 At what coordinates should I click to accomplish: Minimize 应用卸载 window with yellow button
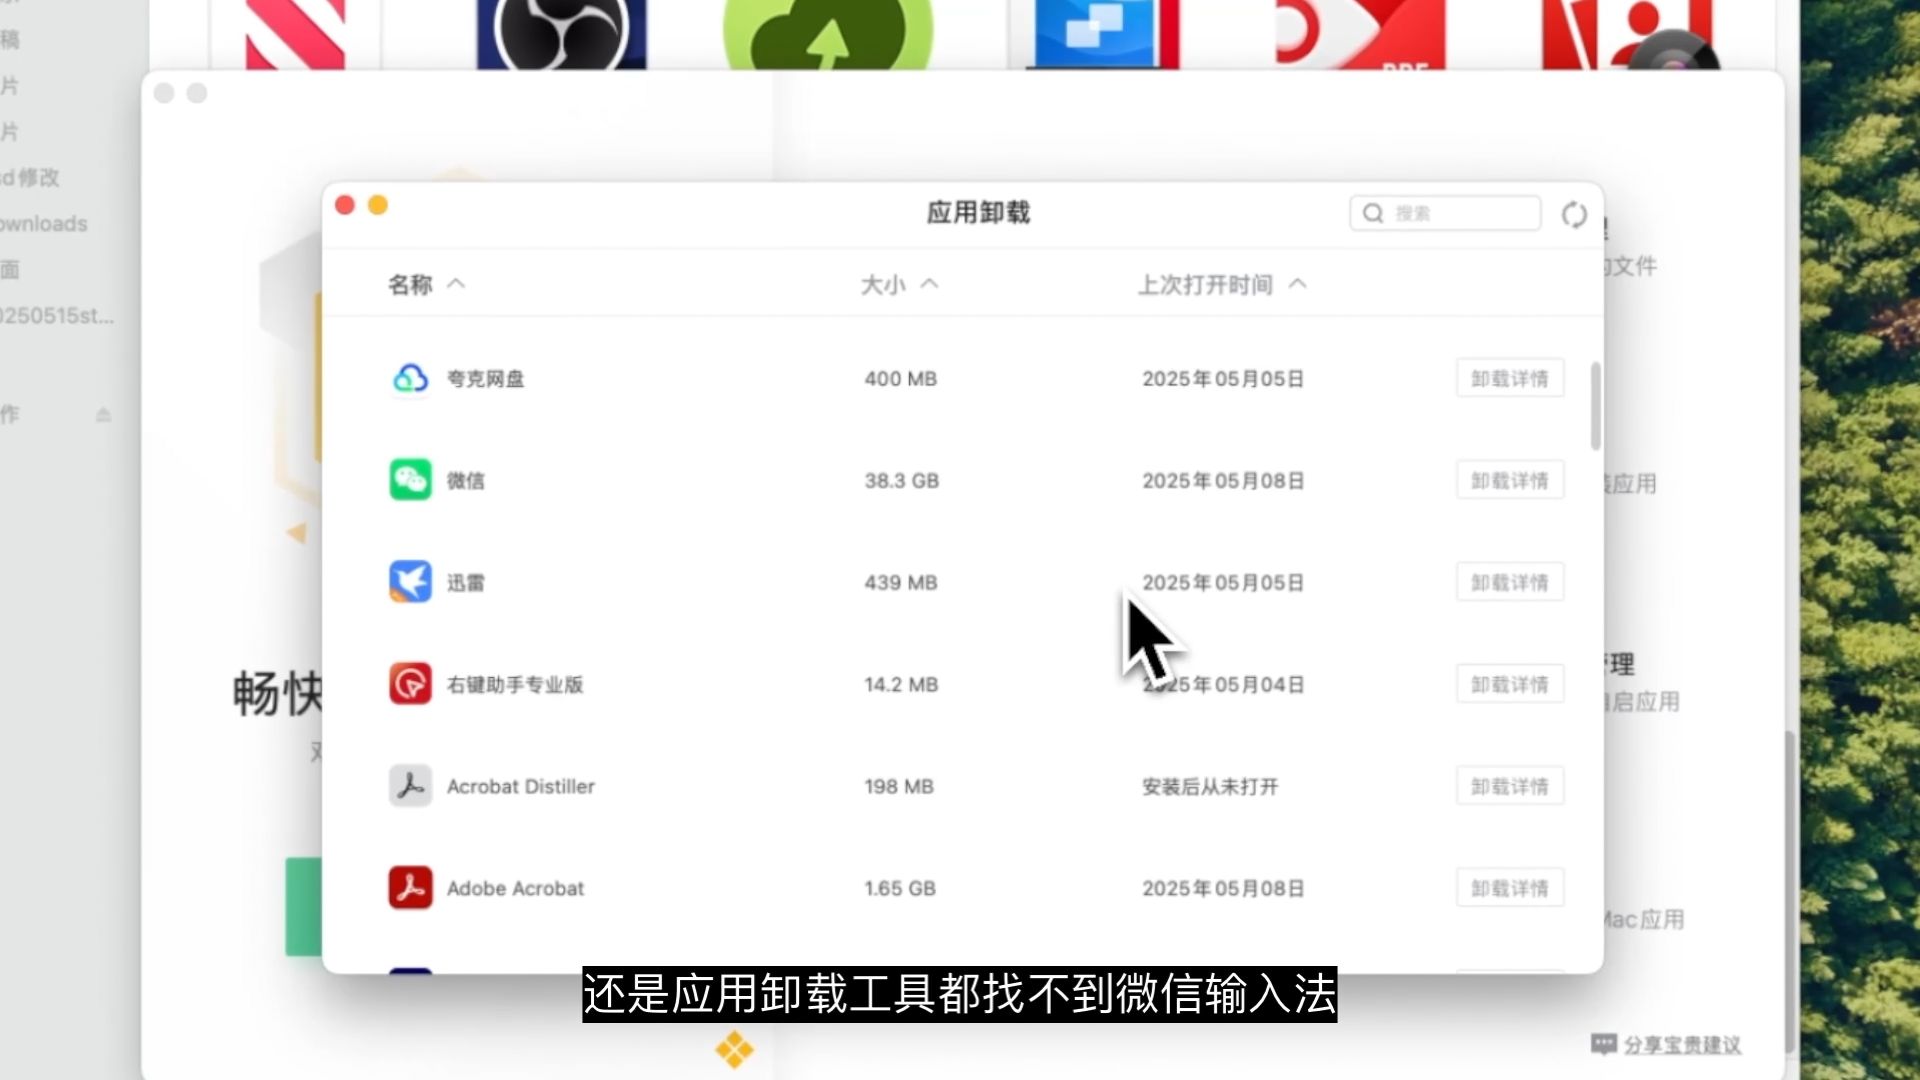(x=378, y=205)
